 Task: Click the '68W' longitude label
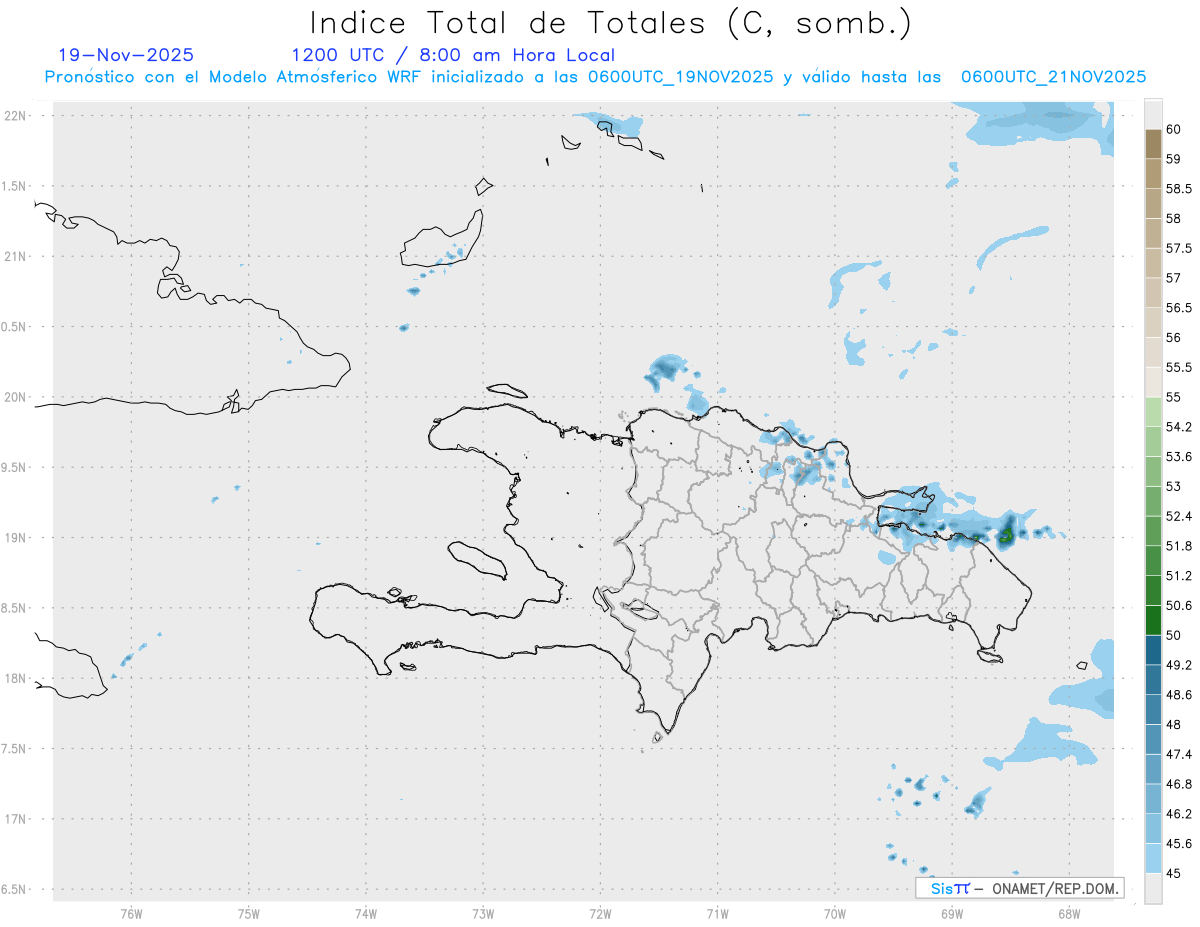tap(1069, 913)
